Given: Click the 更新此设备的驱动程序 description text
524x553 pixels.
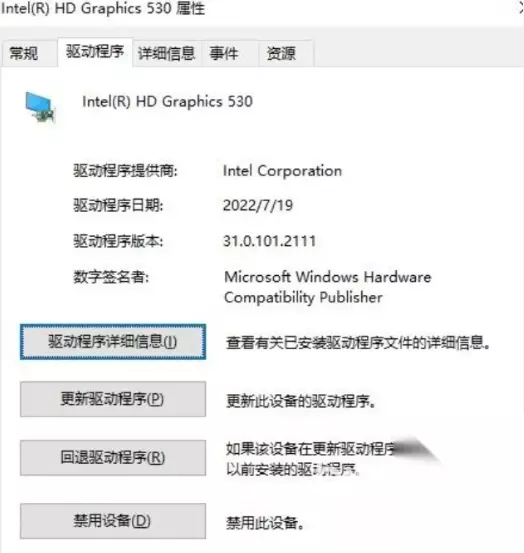Looking at the screenshot, I should (x=300, y=401).
